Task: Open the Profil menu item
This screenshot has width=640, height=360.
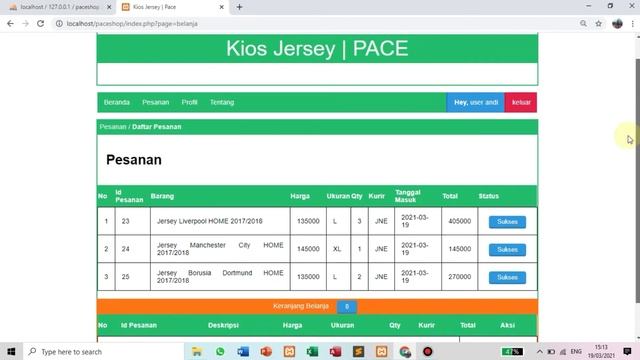Action: click(189, 102)
